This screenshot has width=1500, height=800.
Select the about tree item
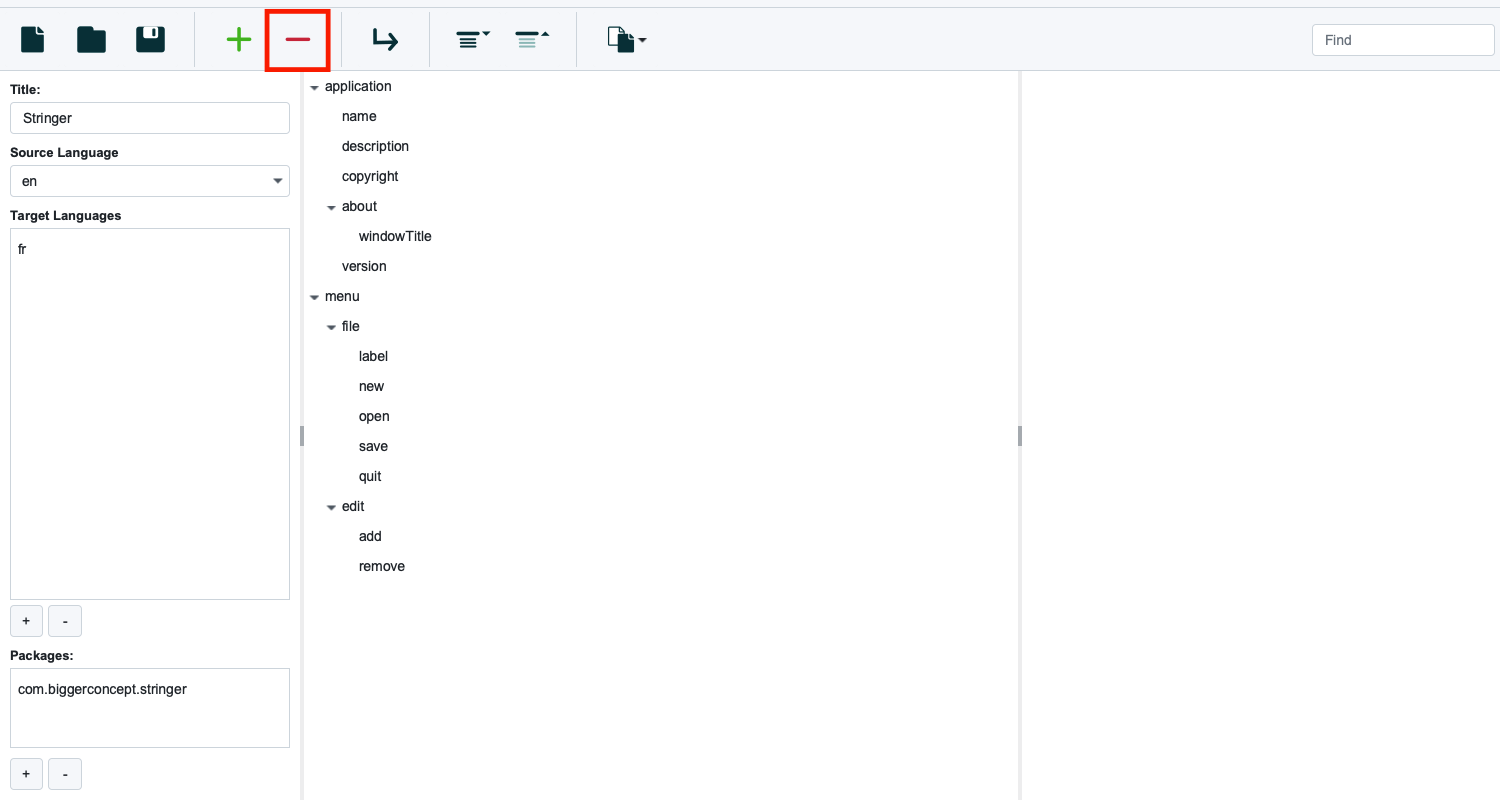pyautogui.click(x=359, y=206)
